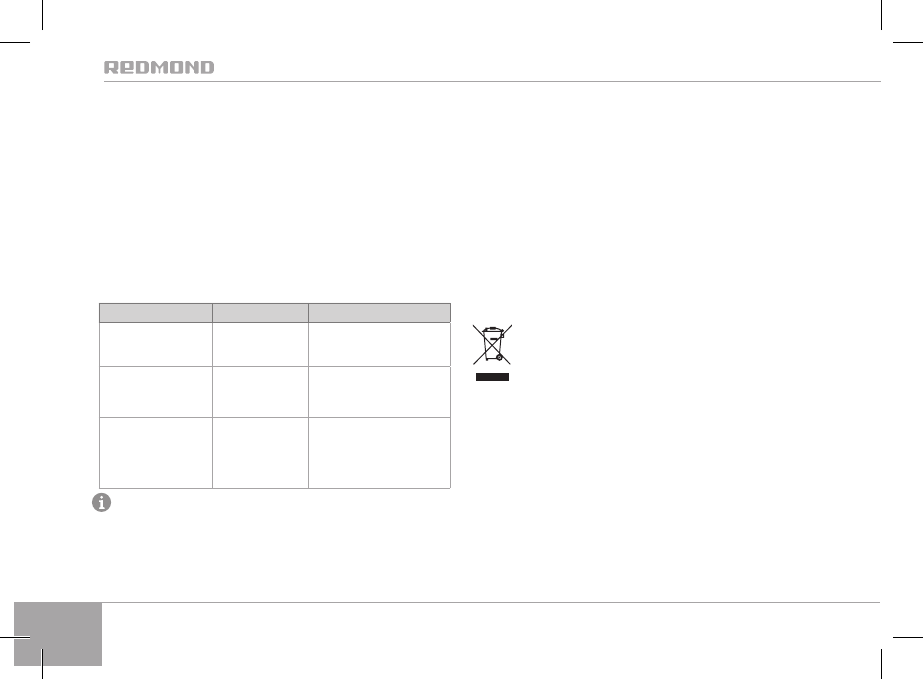Click the bottom-row, middle-column table cell
The width and height of the screenshot is (923, 679).
click(260, 452)
